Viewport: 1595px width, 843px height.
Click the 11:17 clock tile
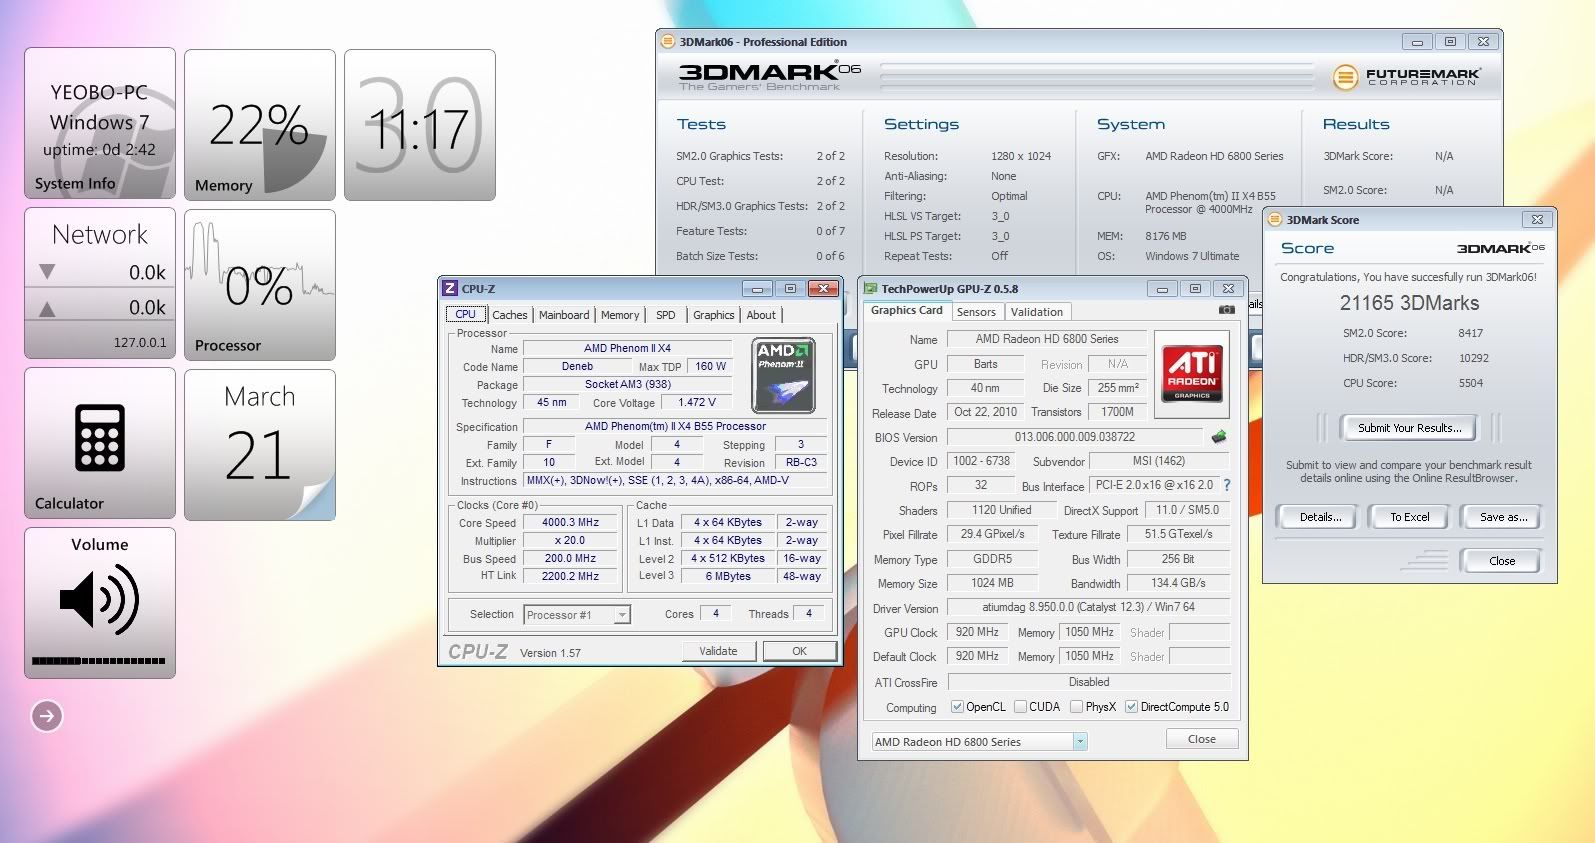pyautogui.click(x=420, y=125)
